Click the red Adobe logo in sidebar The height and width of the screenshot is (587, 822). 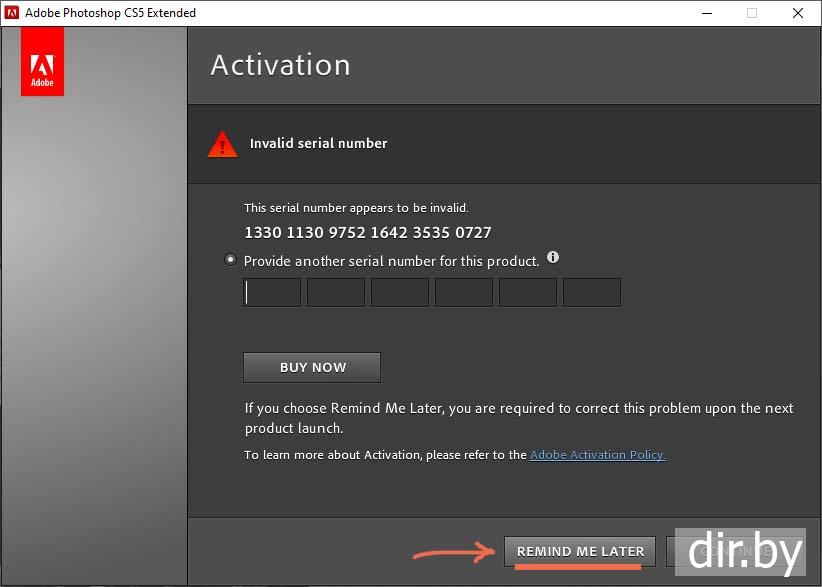[x=42, y=61]
